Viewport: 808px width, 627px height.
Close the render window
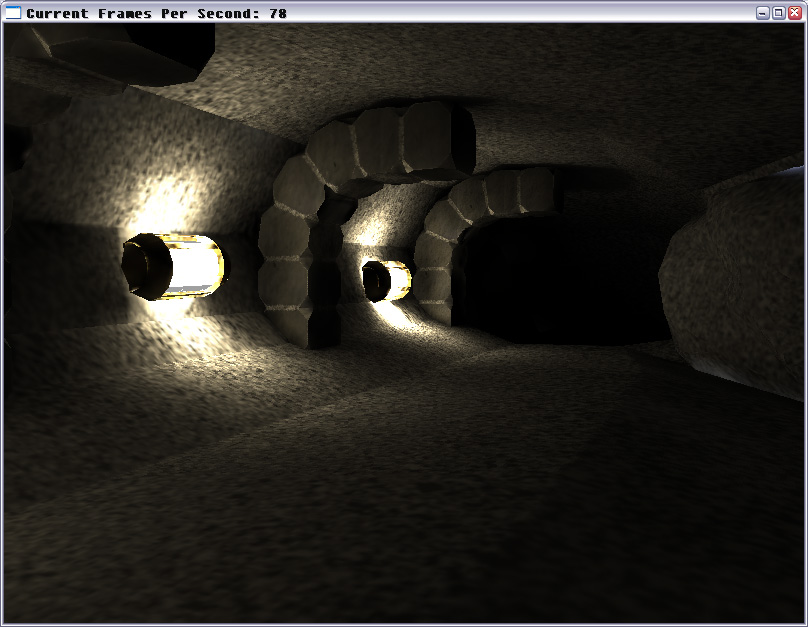click(x=795, y=13)
